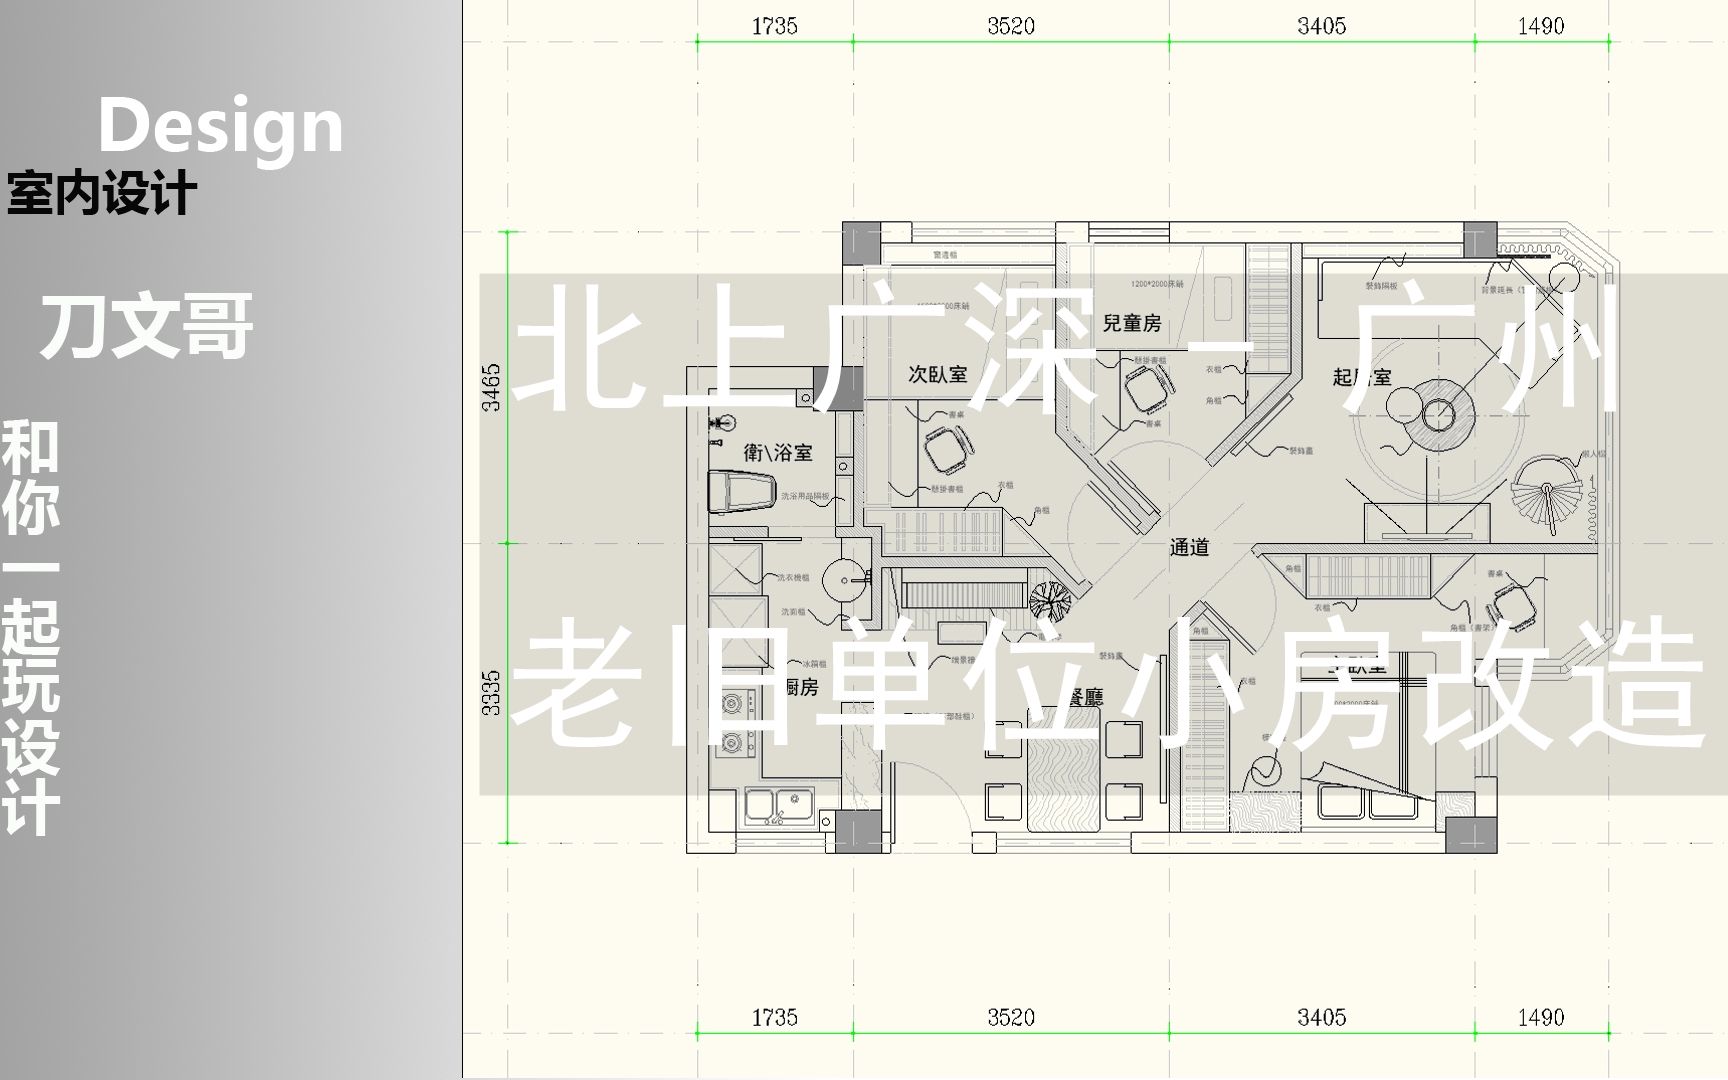
Task: Select the '1490' dimension in the top dimension row
Action: (x=1540, y=27)
